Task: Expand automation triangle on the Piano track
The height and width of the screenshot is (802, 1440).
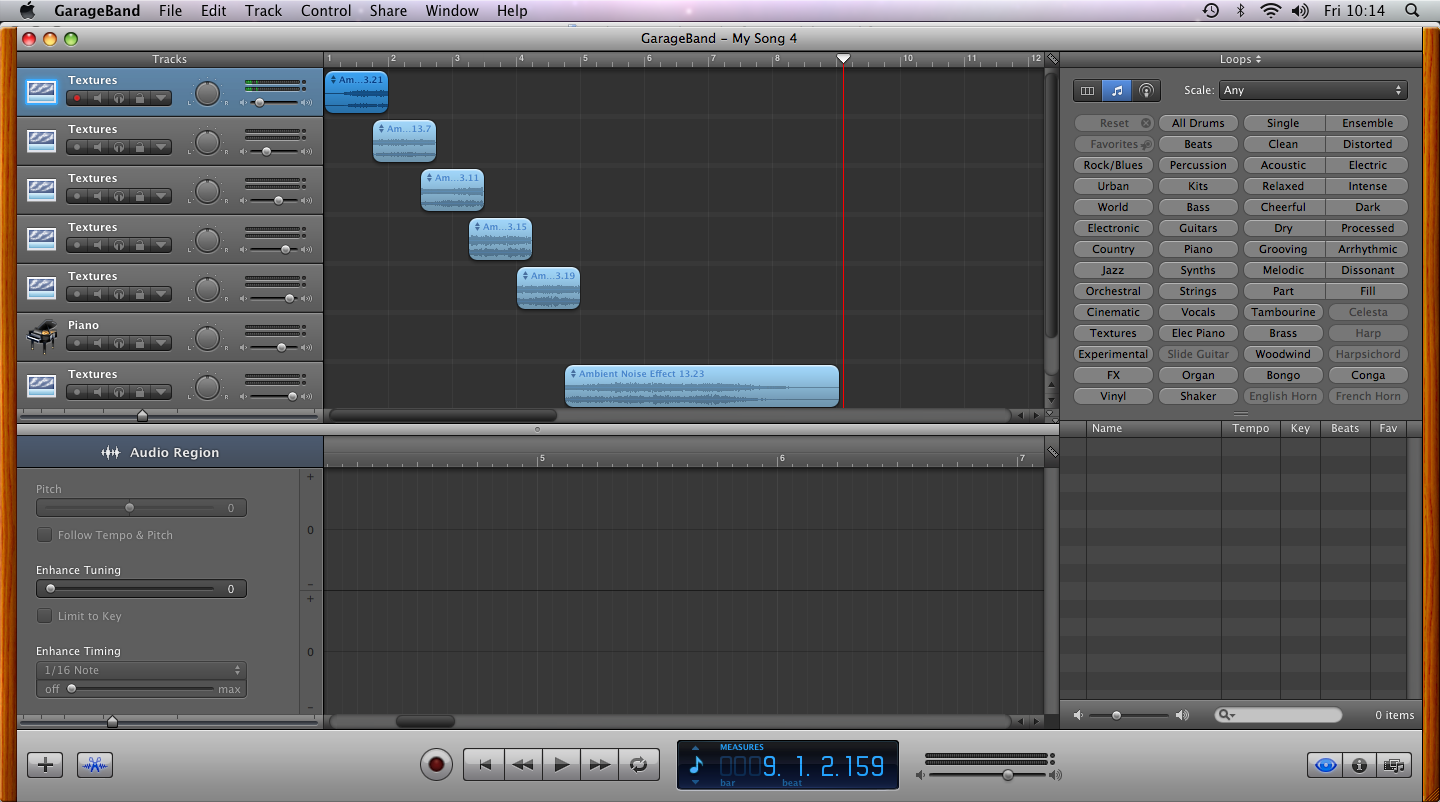Action: [160, 343]
